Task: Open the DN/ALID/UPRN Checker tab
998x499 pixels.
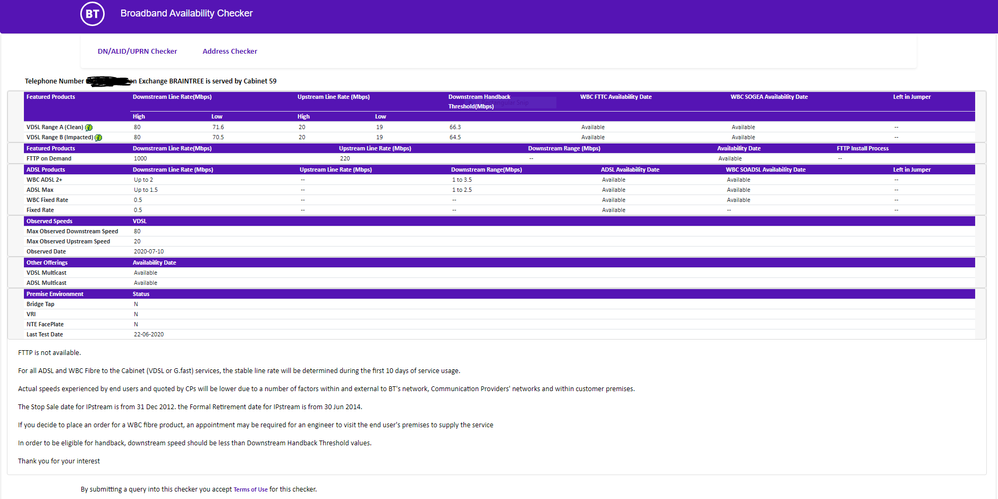Action: (137, 51)
